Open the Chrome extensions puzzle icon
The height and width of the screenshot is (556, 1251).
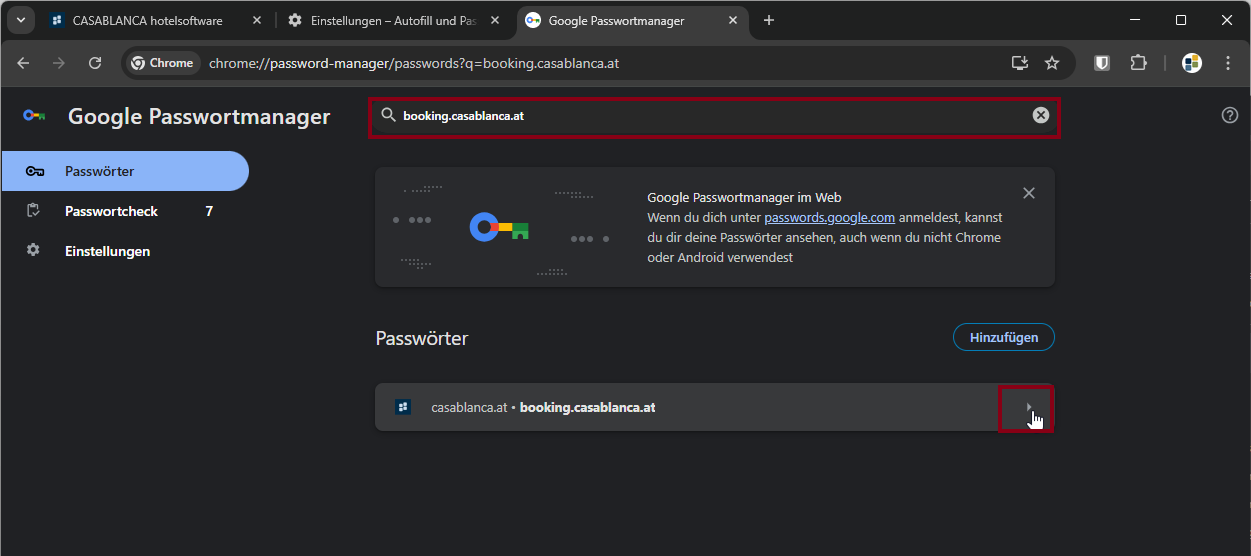click(x=1138, y=63)
